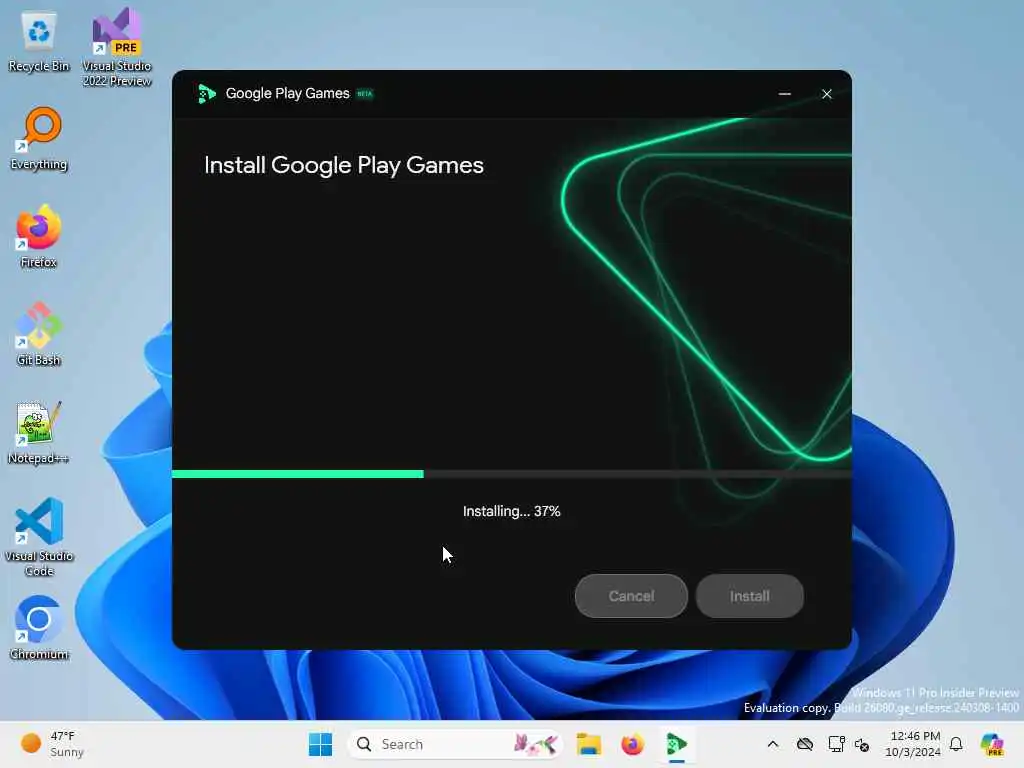The image size is (1024, 768).
Task: Open the notifications bell
Action: (x=956, y=744)
